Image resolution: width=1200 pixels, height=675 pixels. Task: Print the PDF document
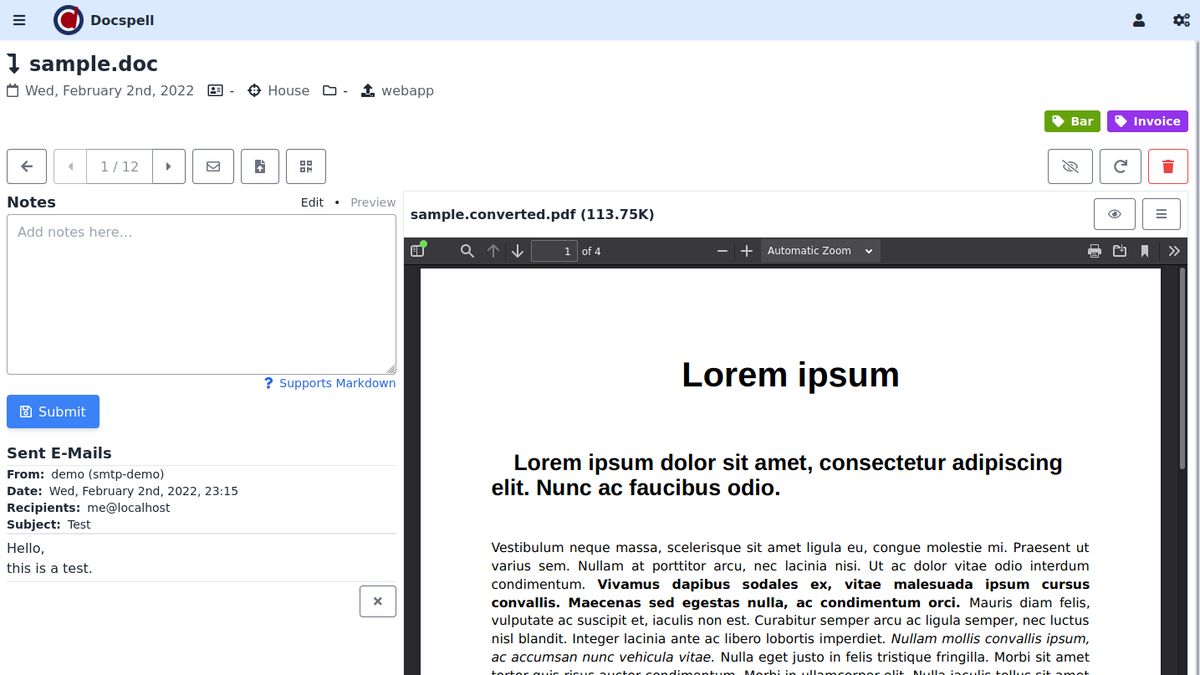pos(1094,251)
